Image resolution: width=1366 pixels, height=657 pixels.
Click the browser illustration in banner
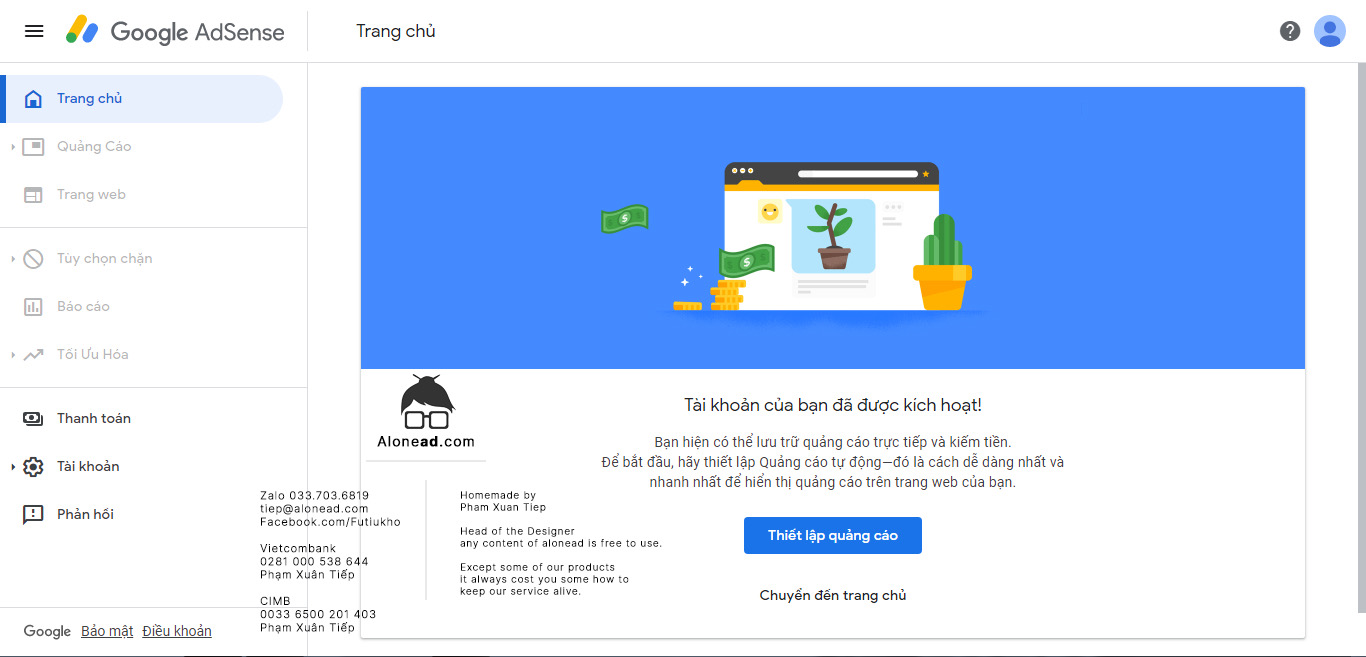point(832,236)
